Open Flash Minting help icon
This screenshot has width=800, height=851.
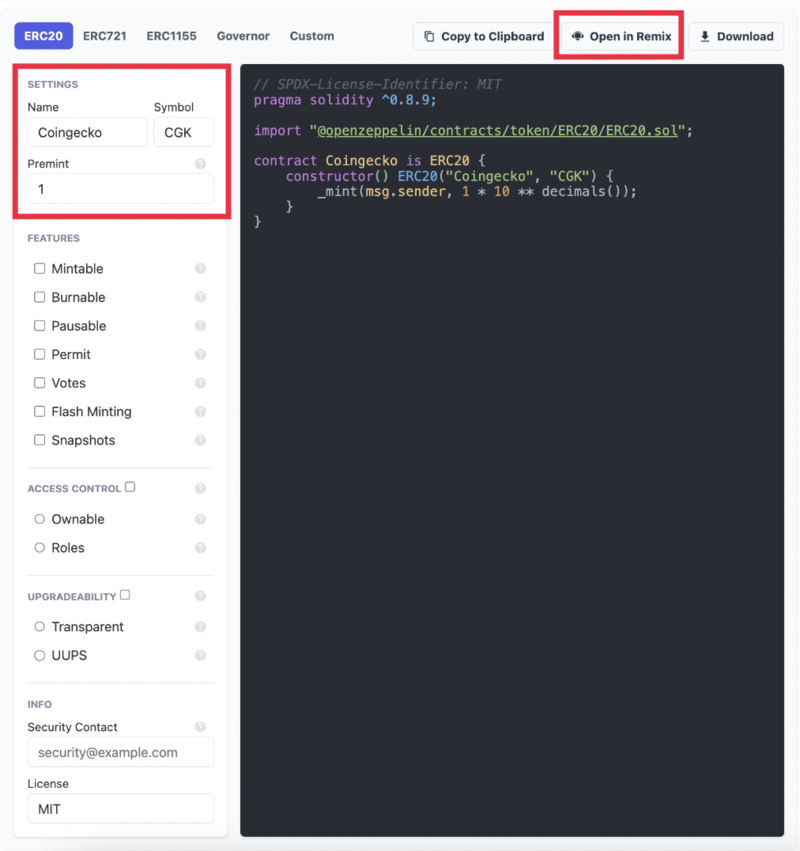(200, 411)
